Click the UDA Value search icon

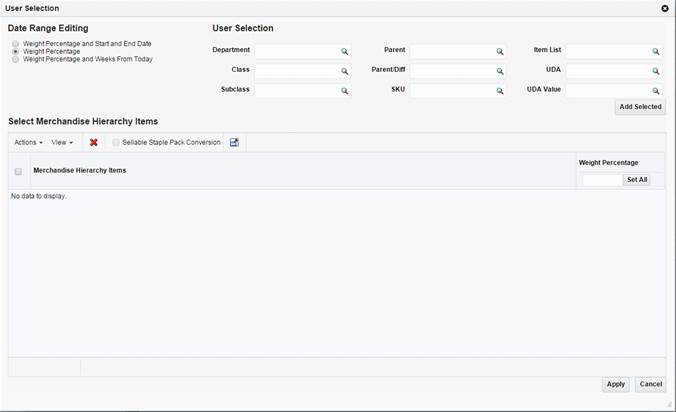coord(656,91)
